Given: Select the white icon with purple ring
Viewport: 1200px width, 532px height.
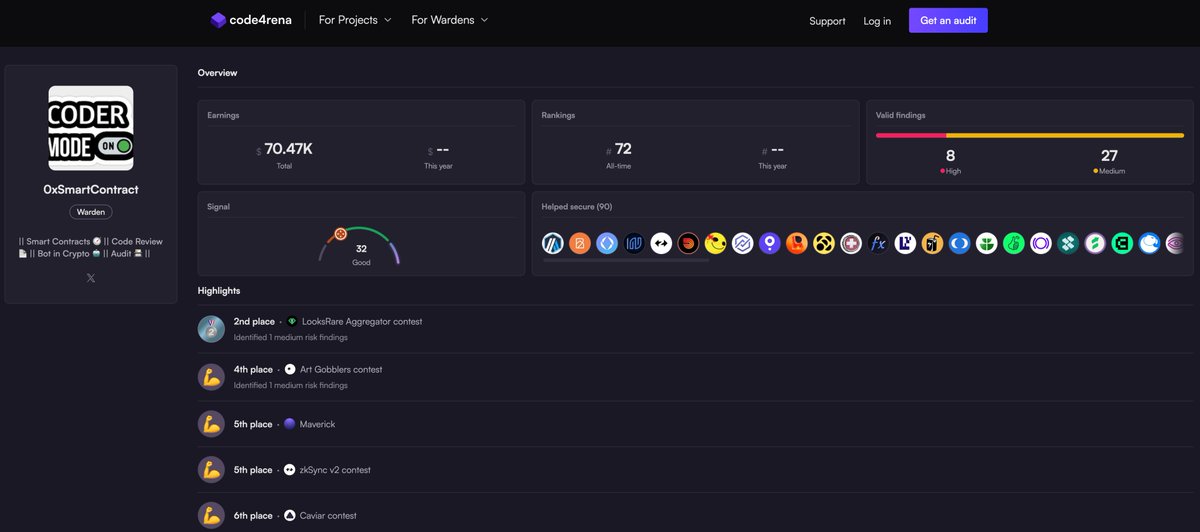Looking at the screenshot, I should 1040,243.
